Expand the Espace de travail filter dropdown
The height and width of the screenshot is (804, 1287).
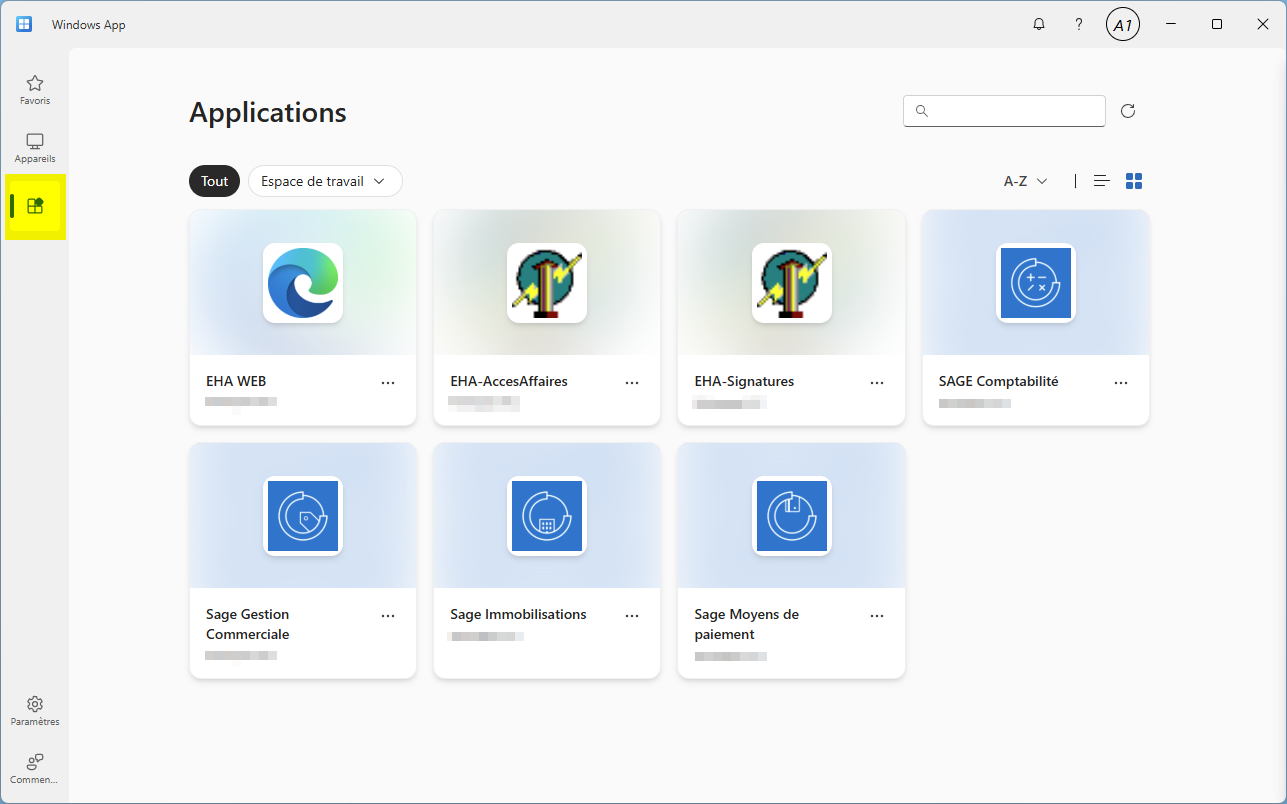coord(325,181)
